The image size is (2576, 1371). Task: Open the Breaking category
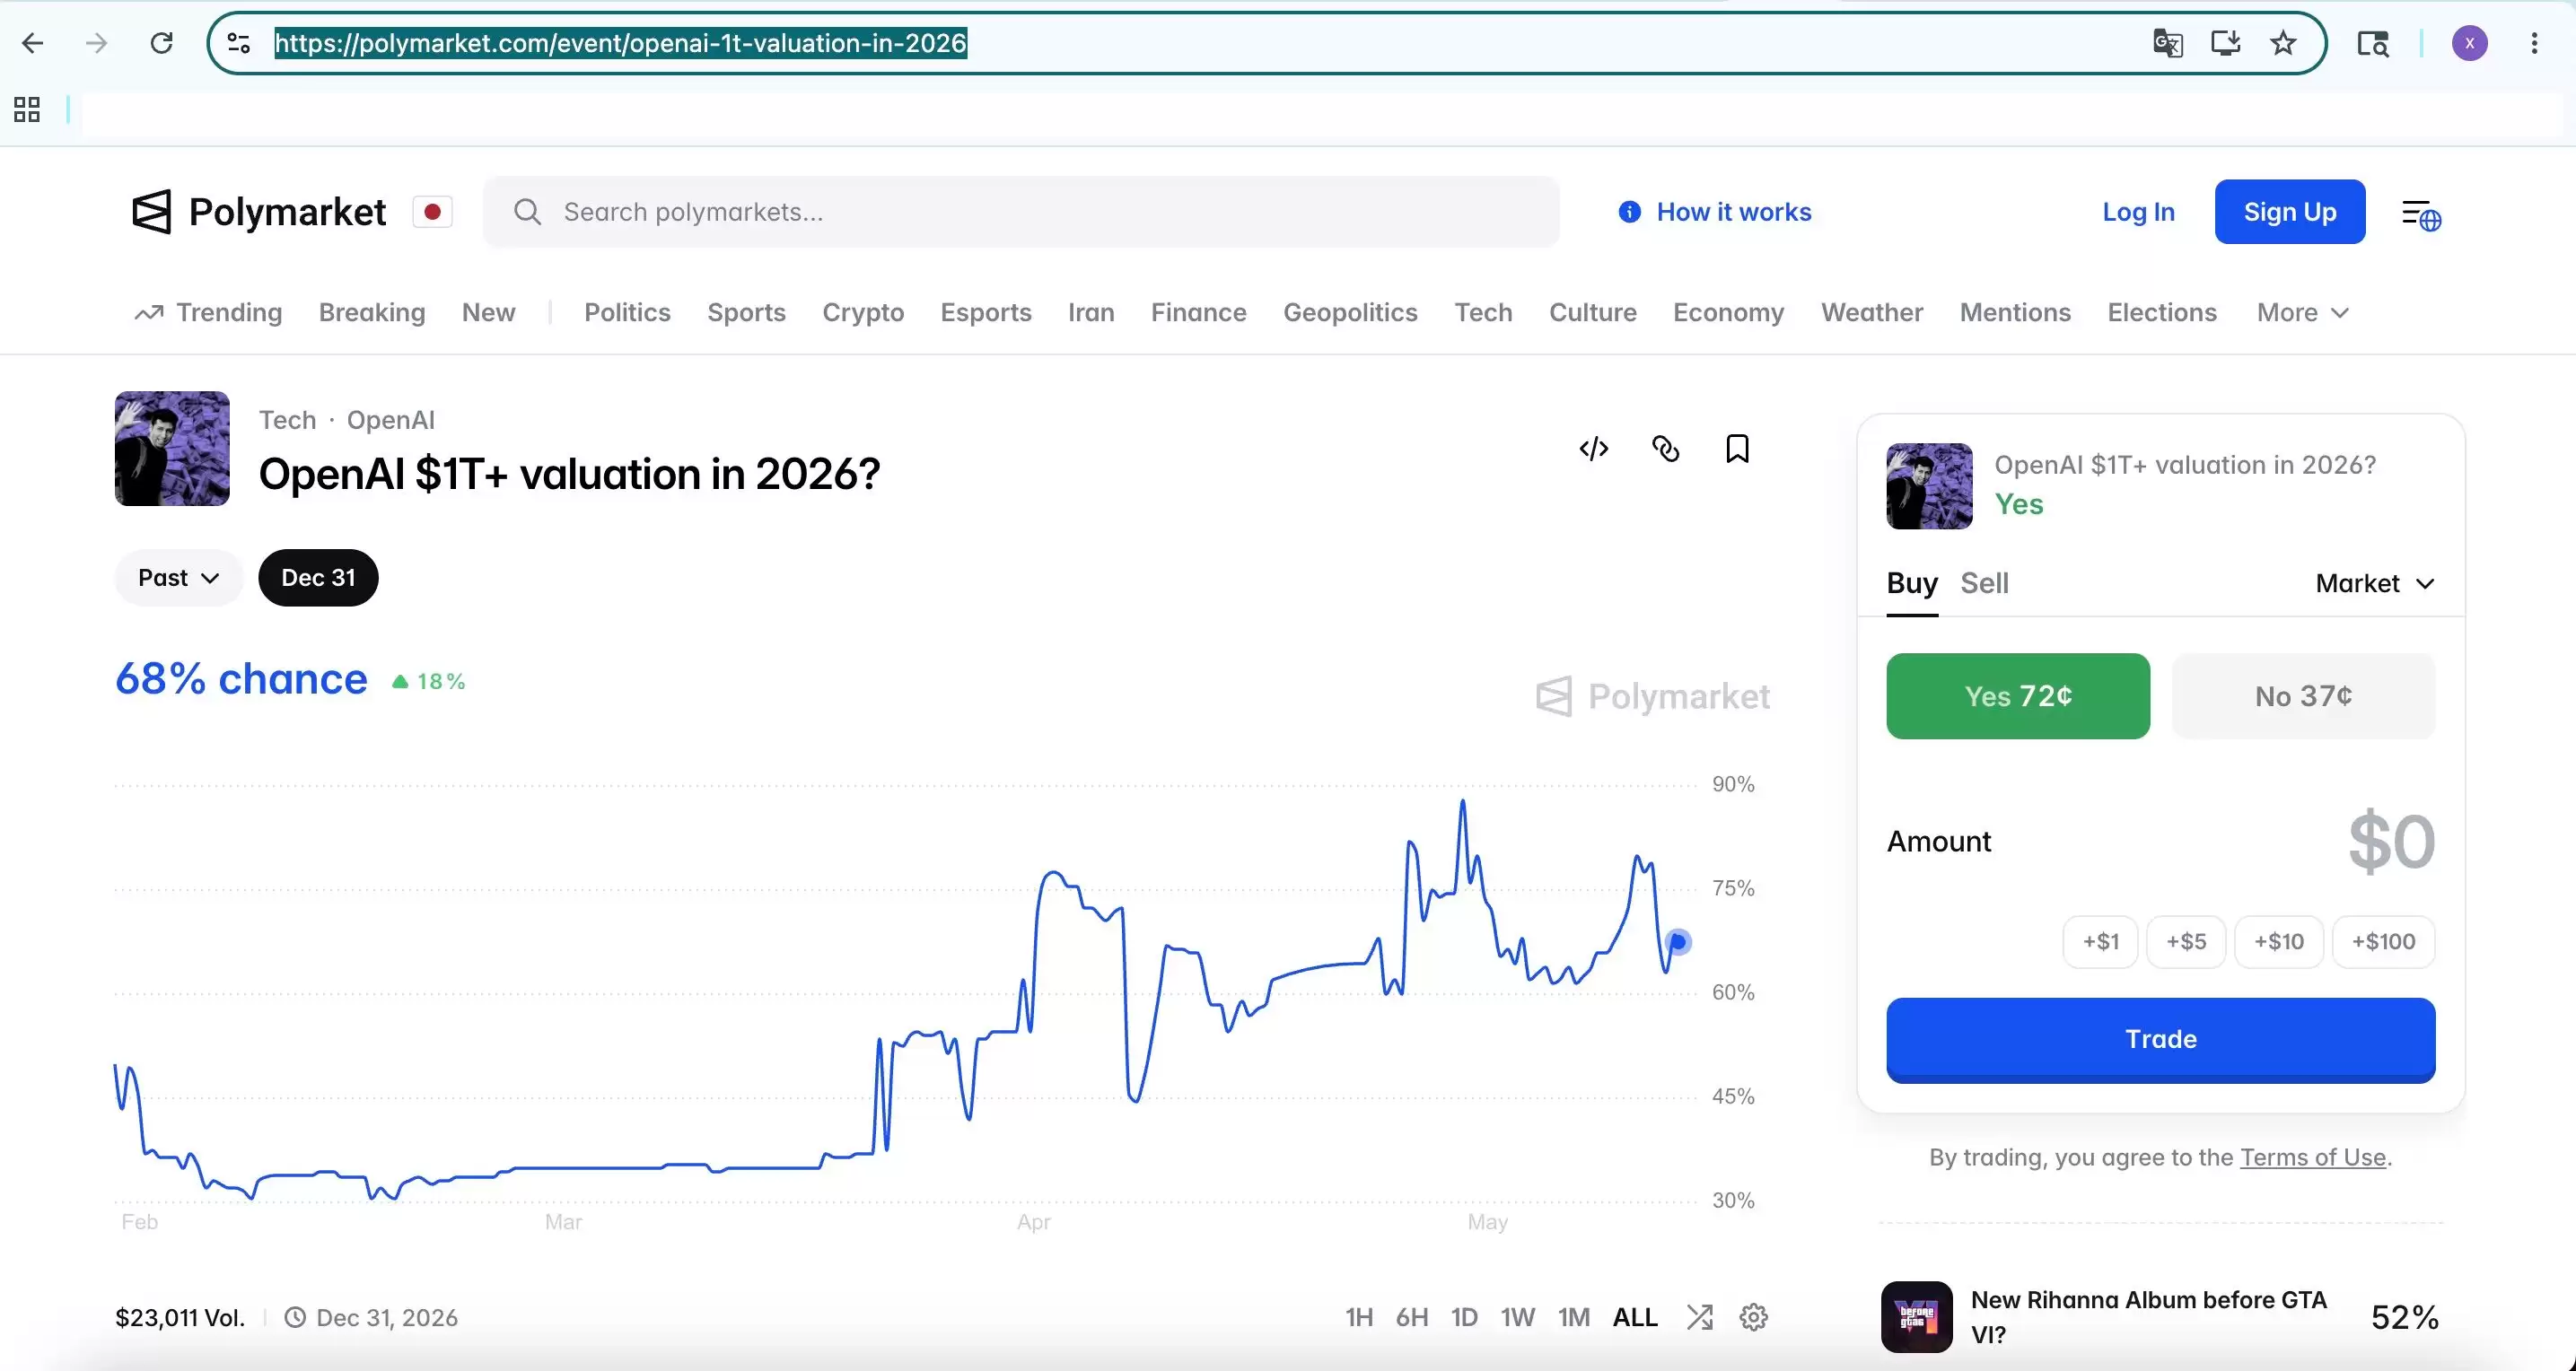(x=372, y=313)
